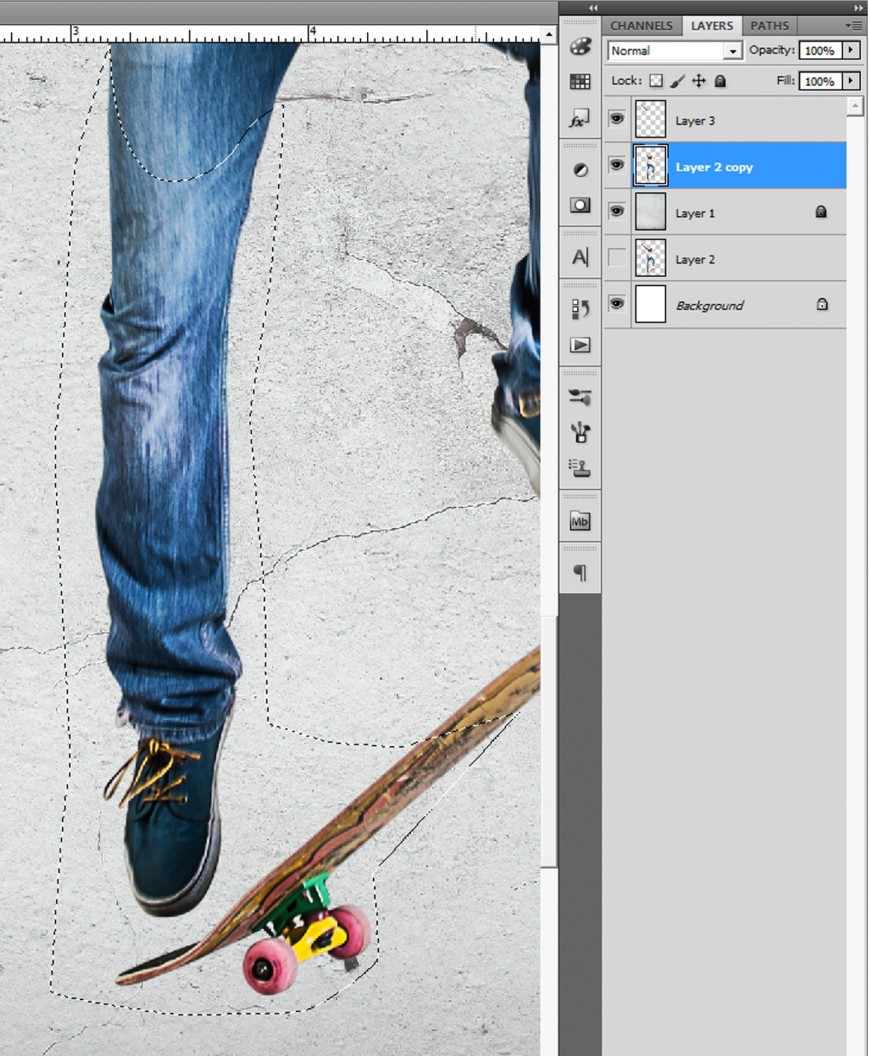Click the Layer 3 thumbnail
The height and width of the screenshot is (1056, 870).
tap(650, 119)
